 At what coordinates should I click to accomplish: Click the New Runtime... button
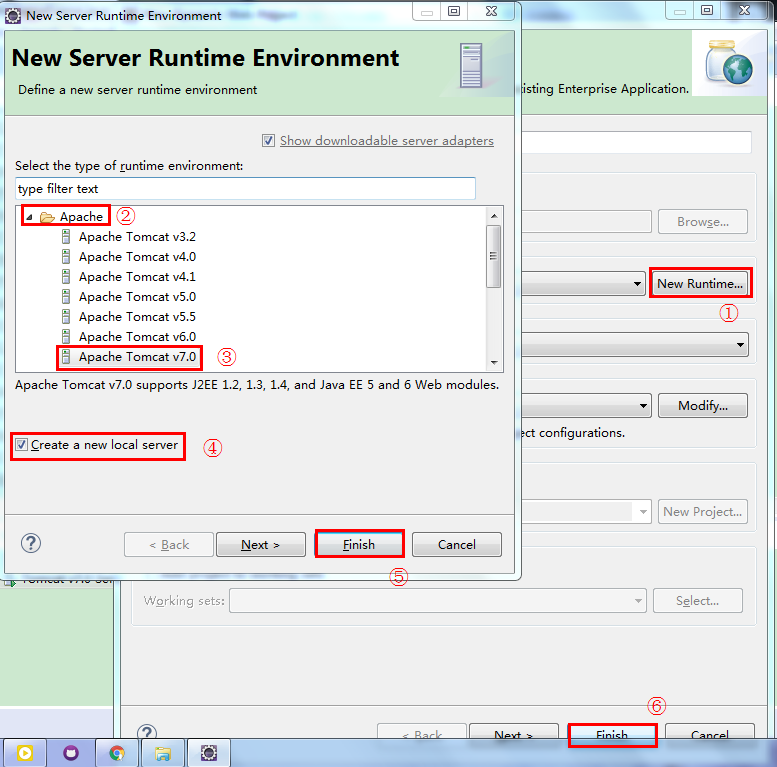click(x=700, y=283)
